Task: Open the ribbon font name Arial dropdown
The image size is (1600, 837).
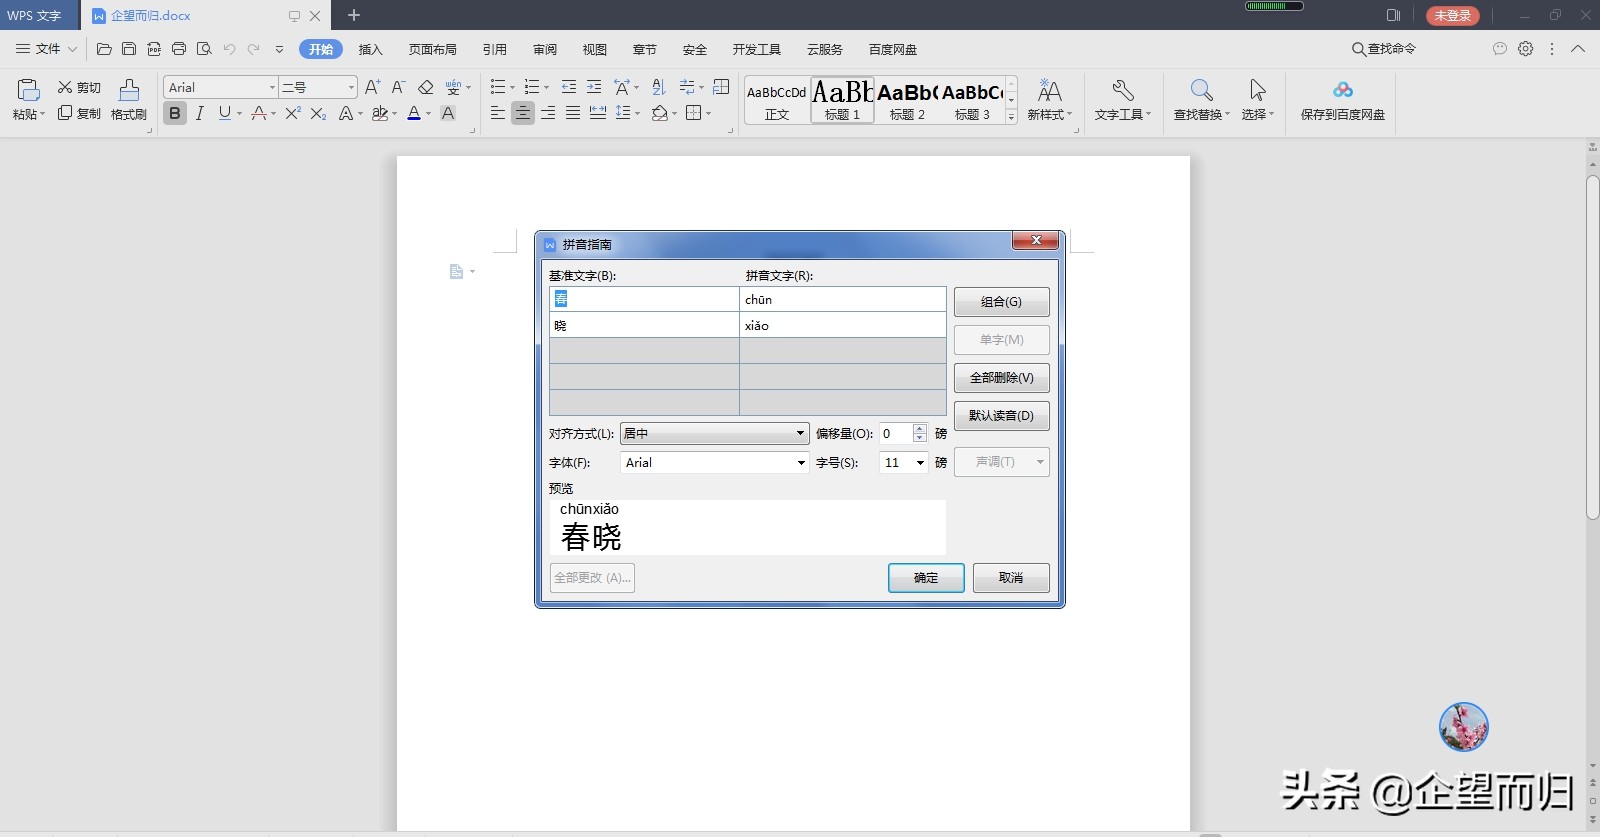Action: click(272, 87)
